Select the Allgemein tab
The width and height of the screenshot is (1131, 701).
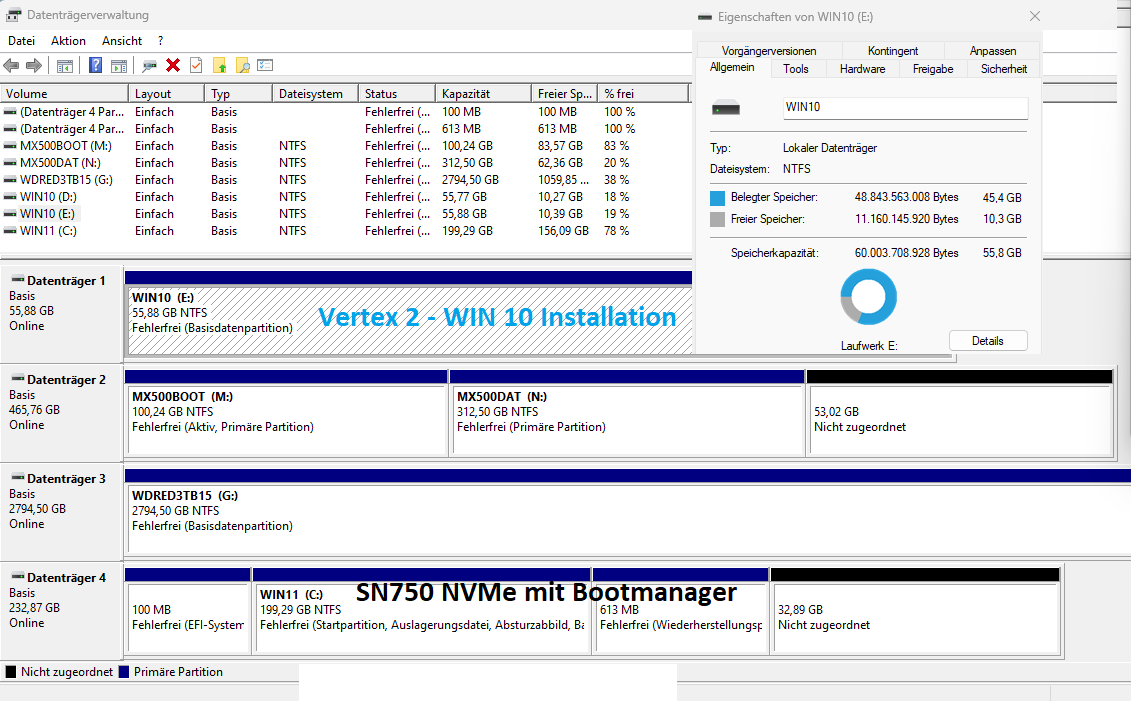click(732, 67)
